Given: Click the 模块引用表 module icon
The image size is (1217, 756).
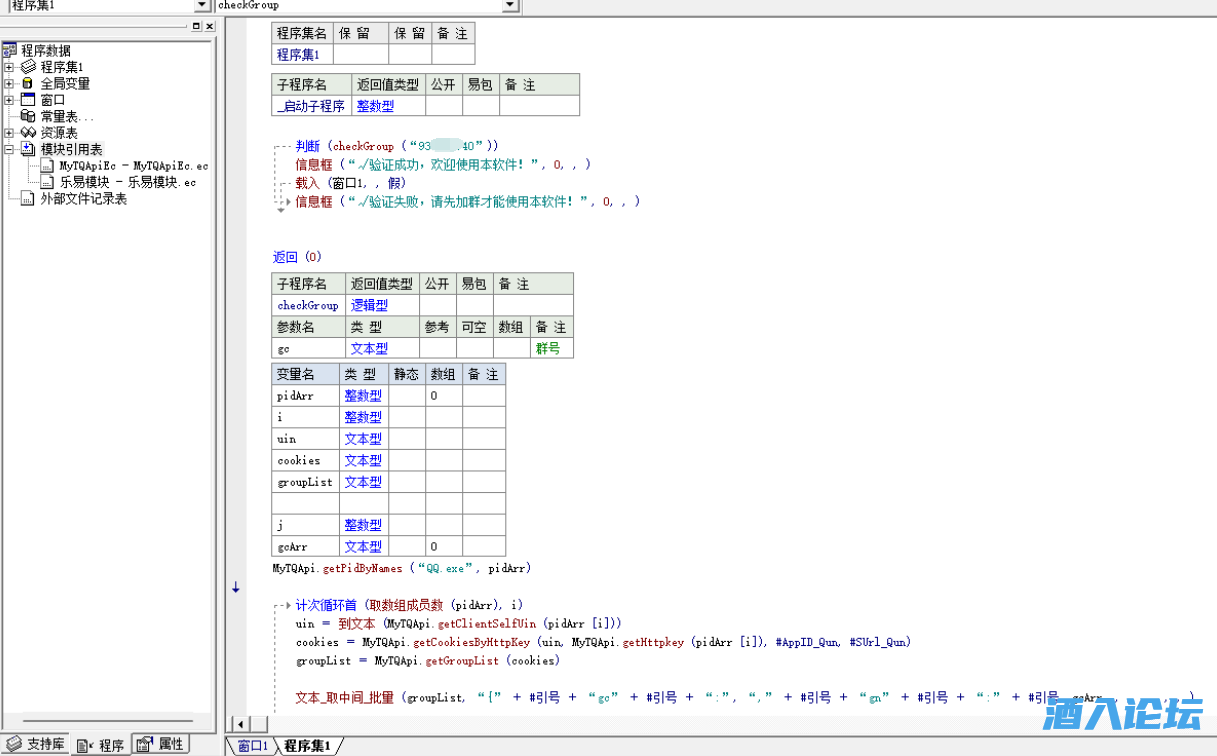Looking at the screenshot, I should click(28, 149).
